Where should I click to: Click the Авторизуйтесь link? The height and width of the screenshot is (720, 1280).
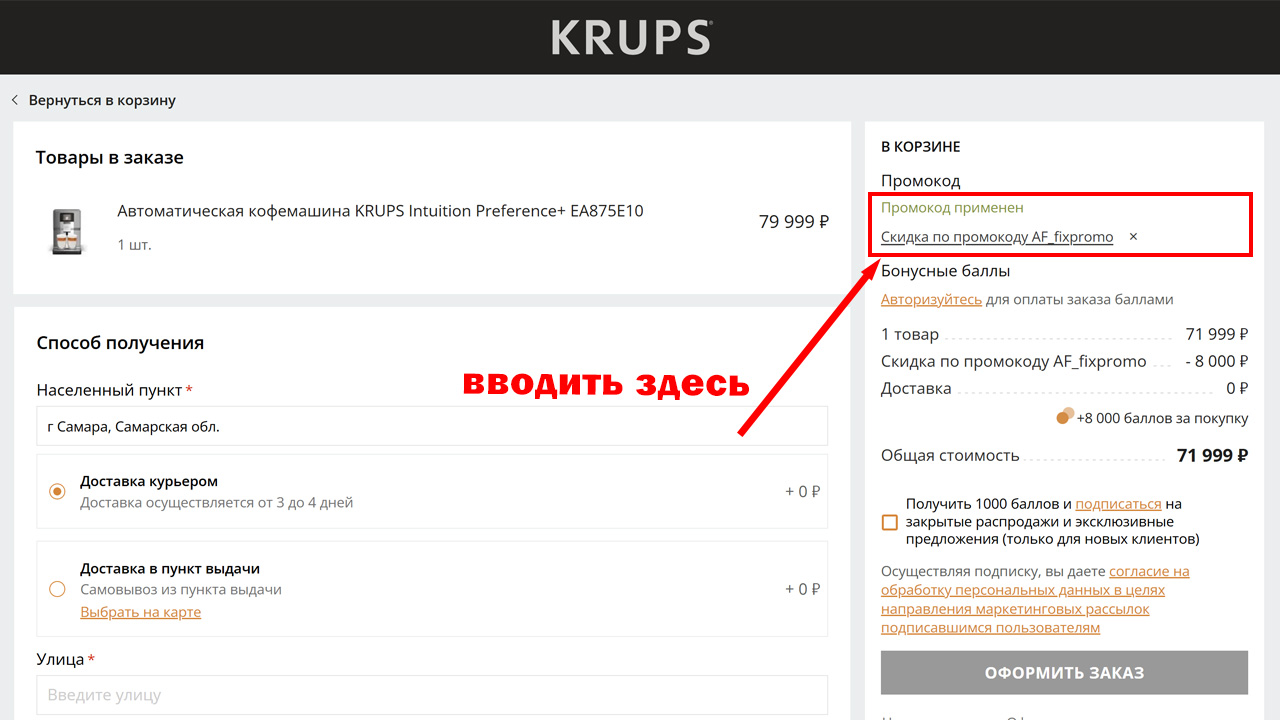coord(931,299)
